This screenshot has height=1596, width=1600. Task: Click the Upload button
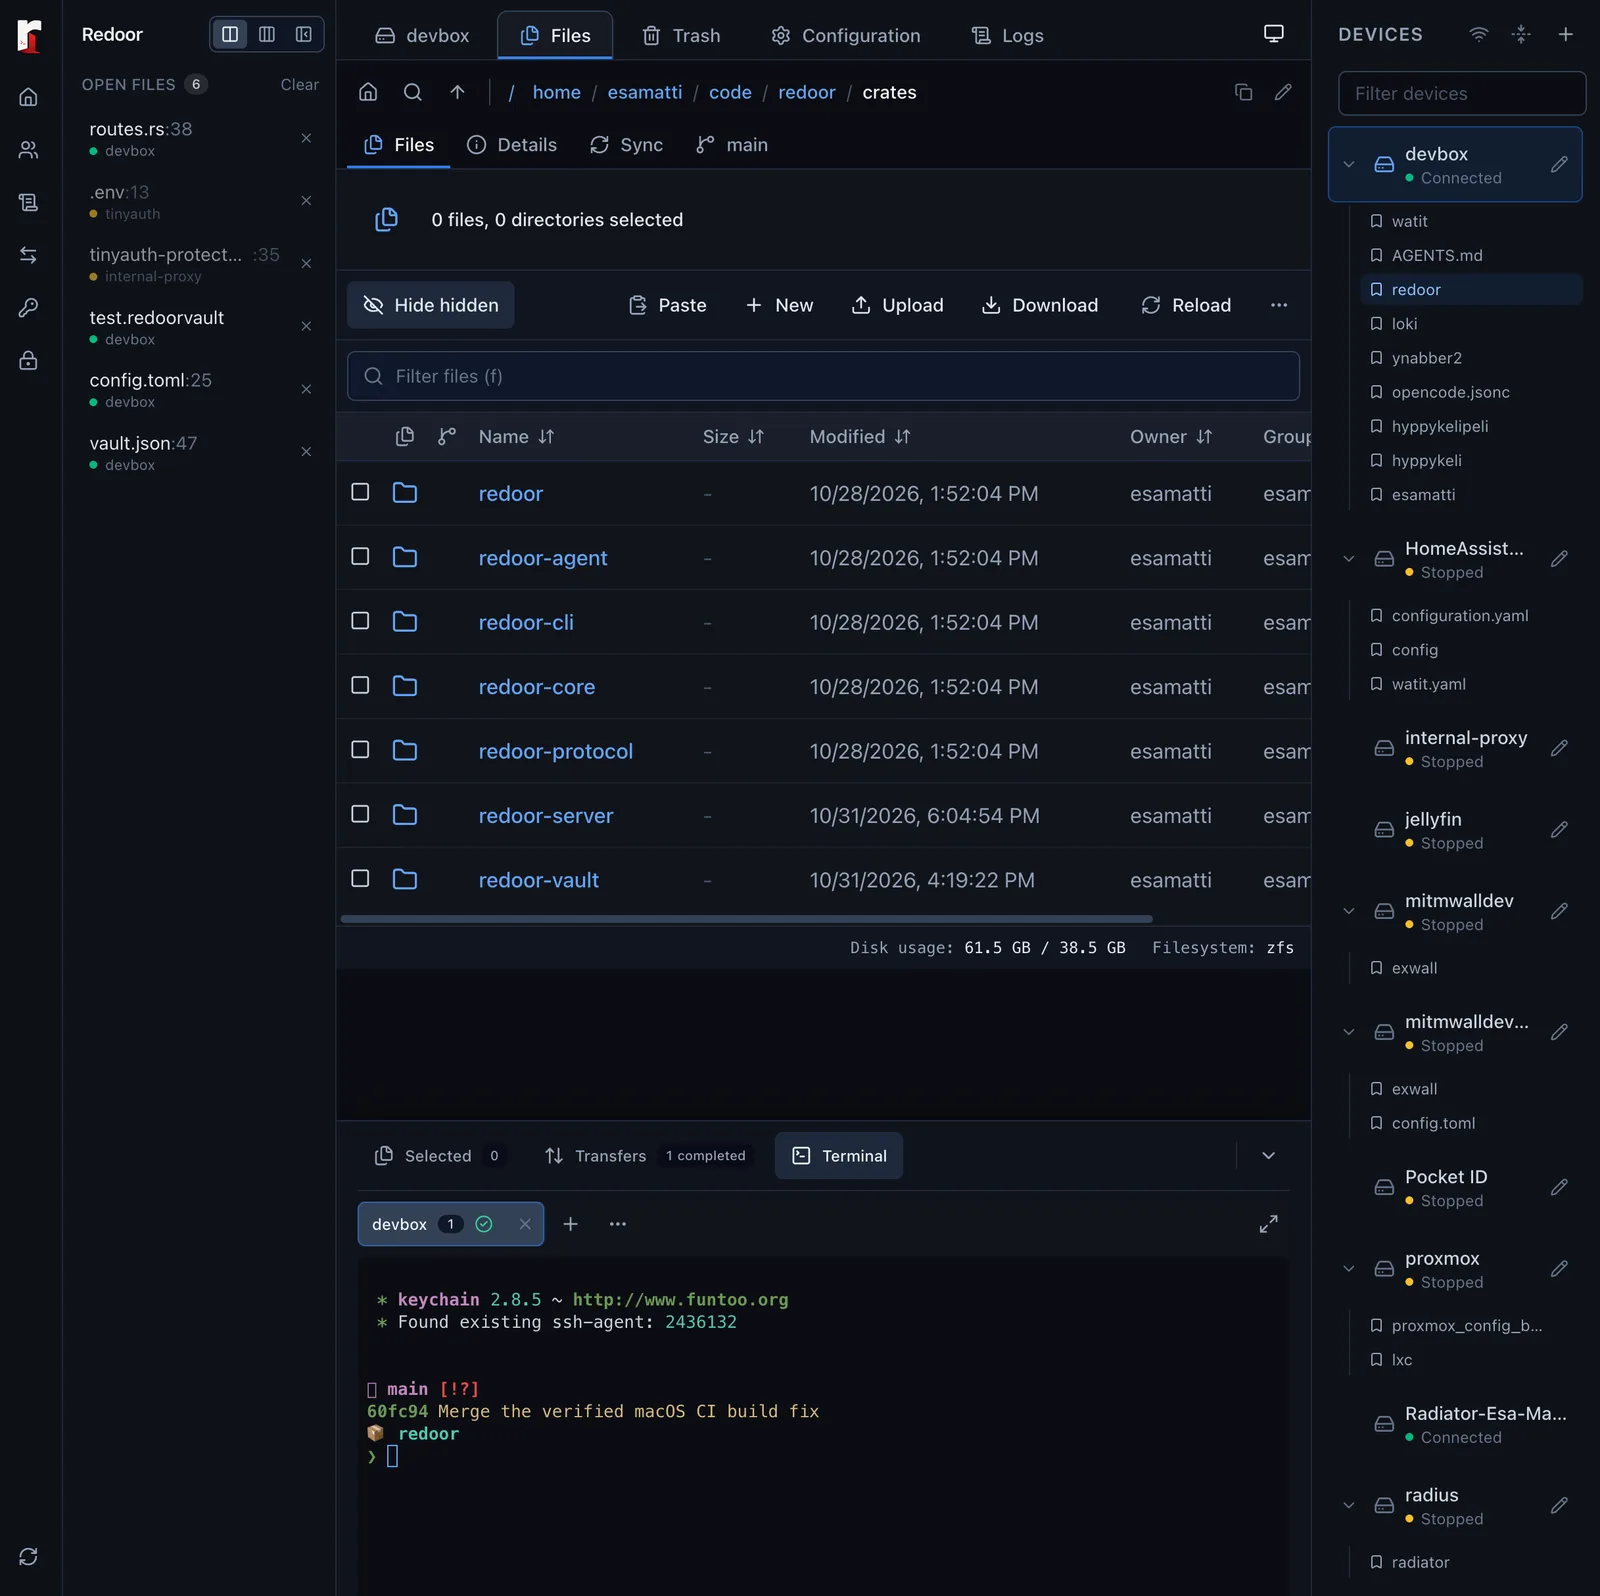coord(897,305)
